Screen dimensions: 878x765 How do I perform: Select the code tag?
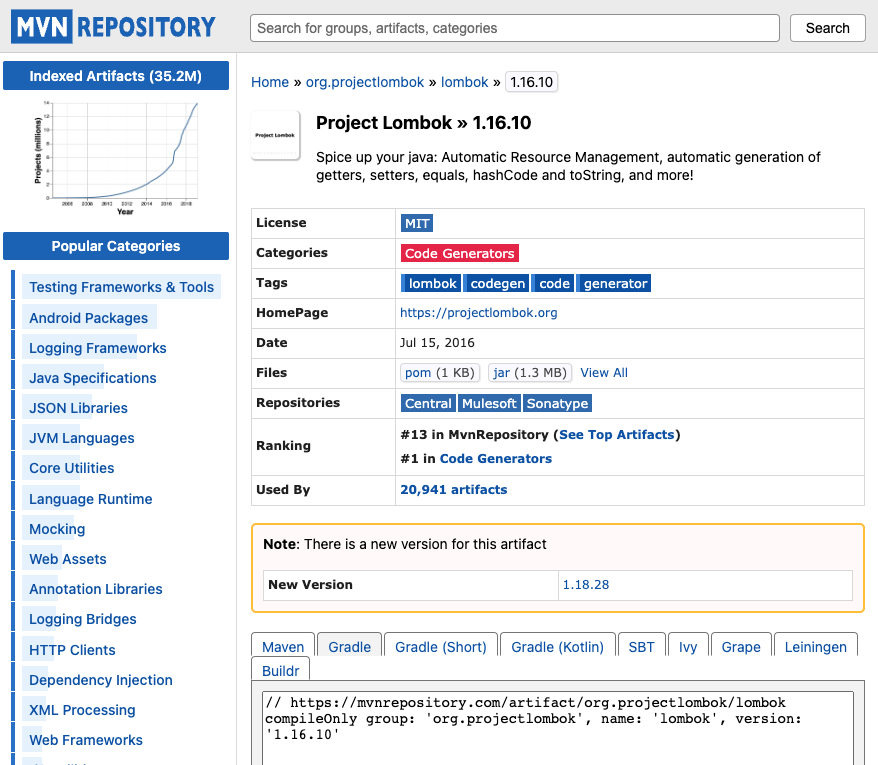click(553, 283)
